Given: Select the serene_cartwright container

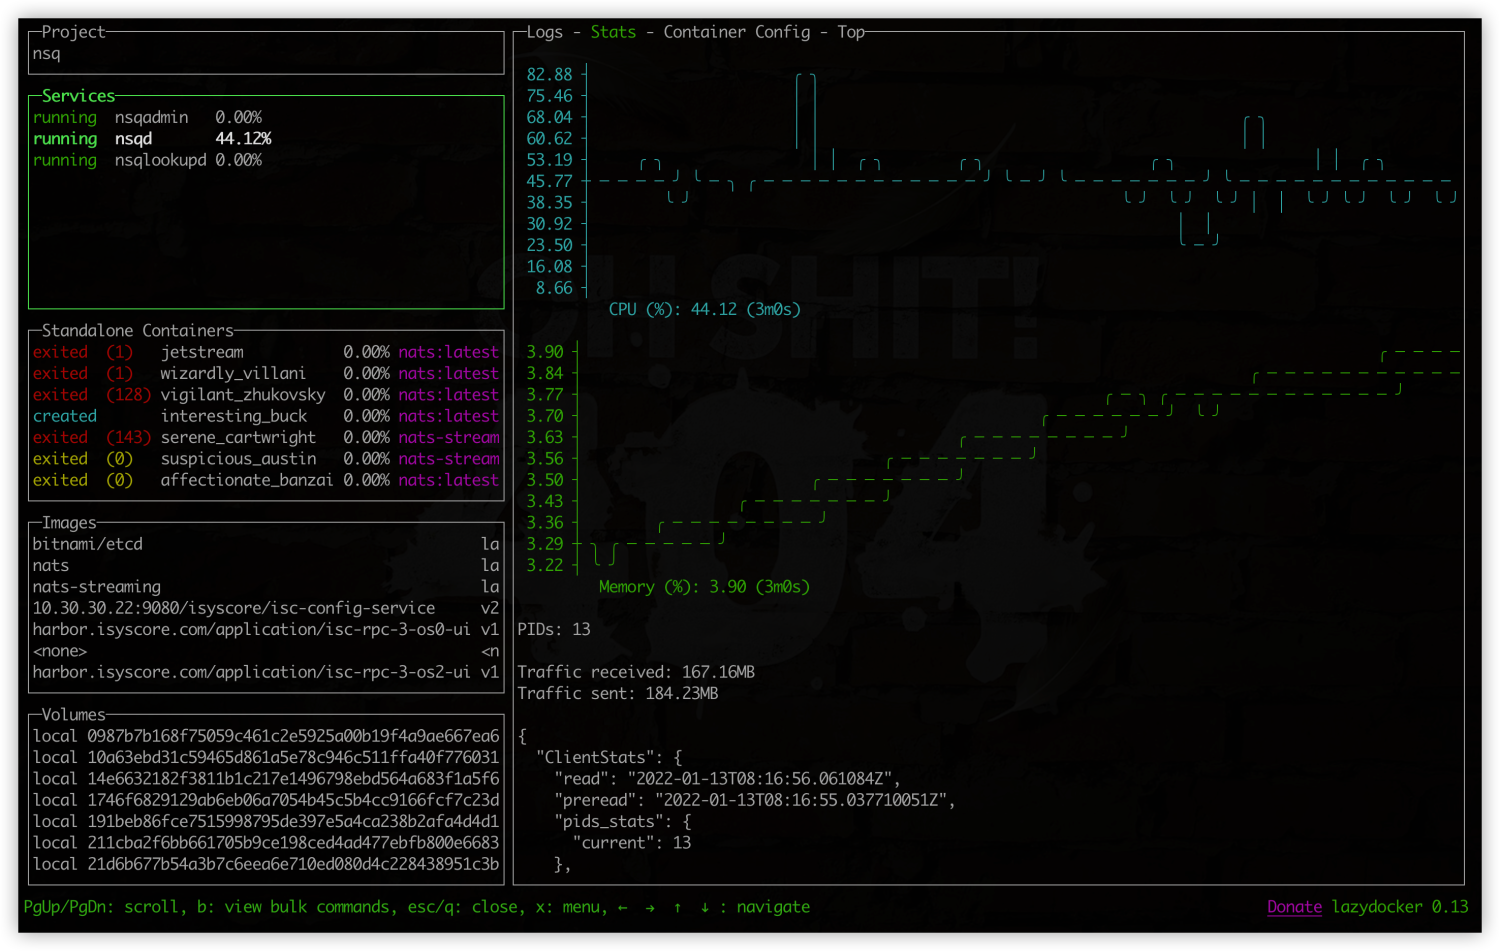Looking at the screenshot, I should (238, 437).
